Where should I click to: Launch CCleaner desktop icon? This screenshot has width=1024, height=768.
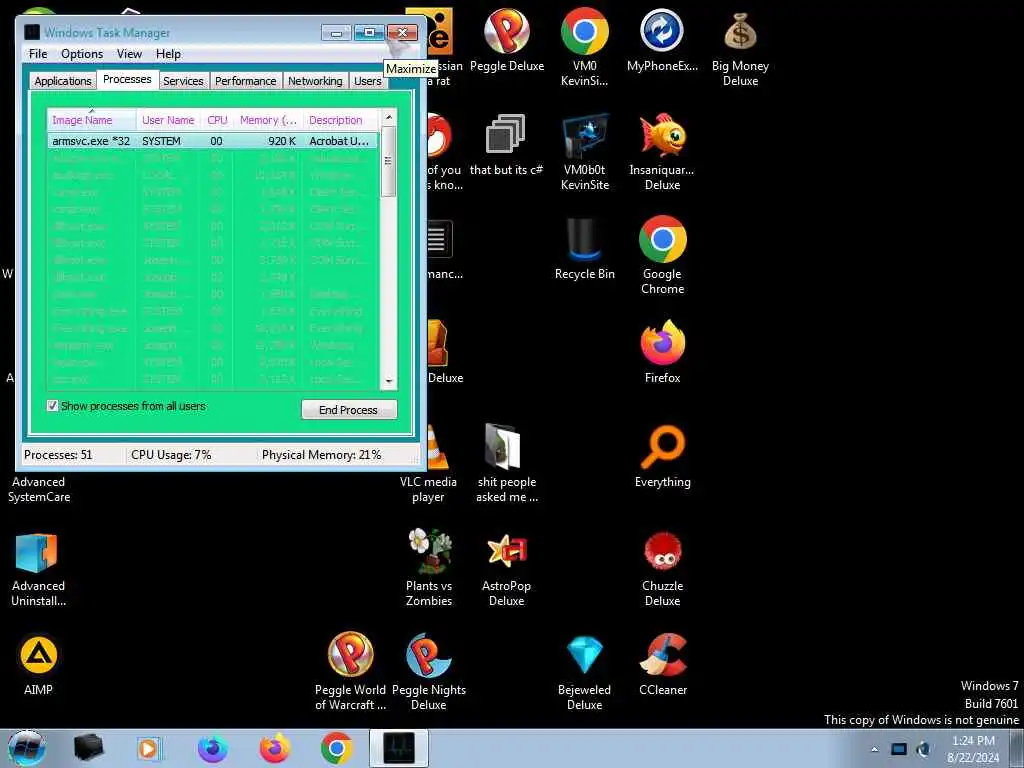pos(662,664)
